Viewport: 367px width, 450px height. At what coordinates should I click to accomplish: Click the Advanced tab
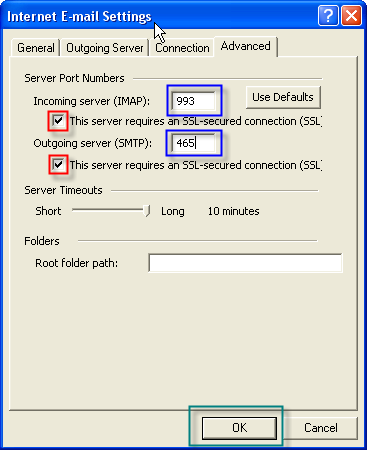click(246, 46)
